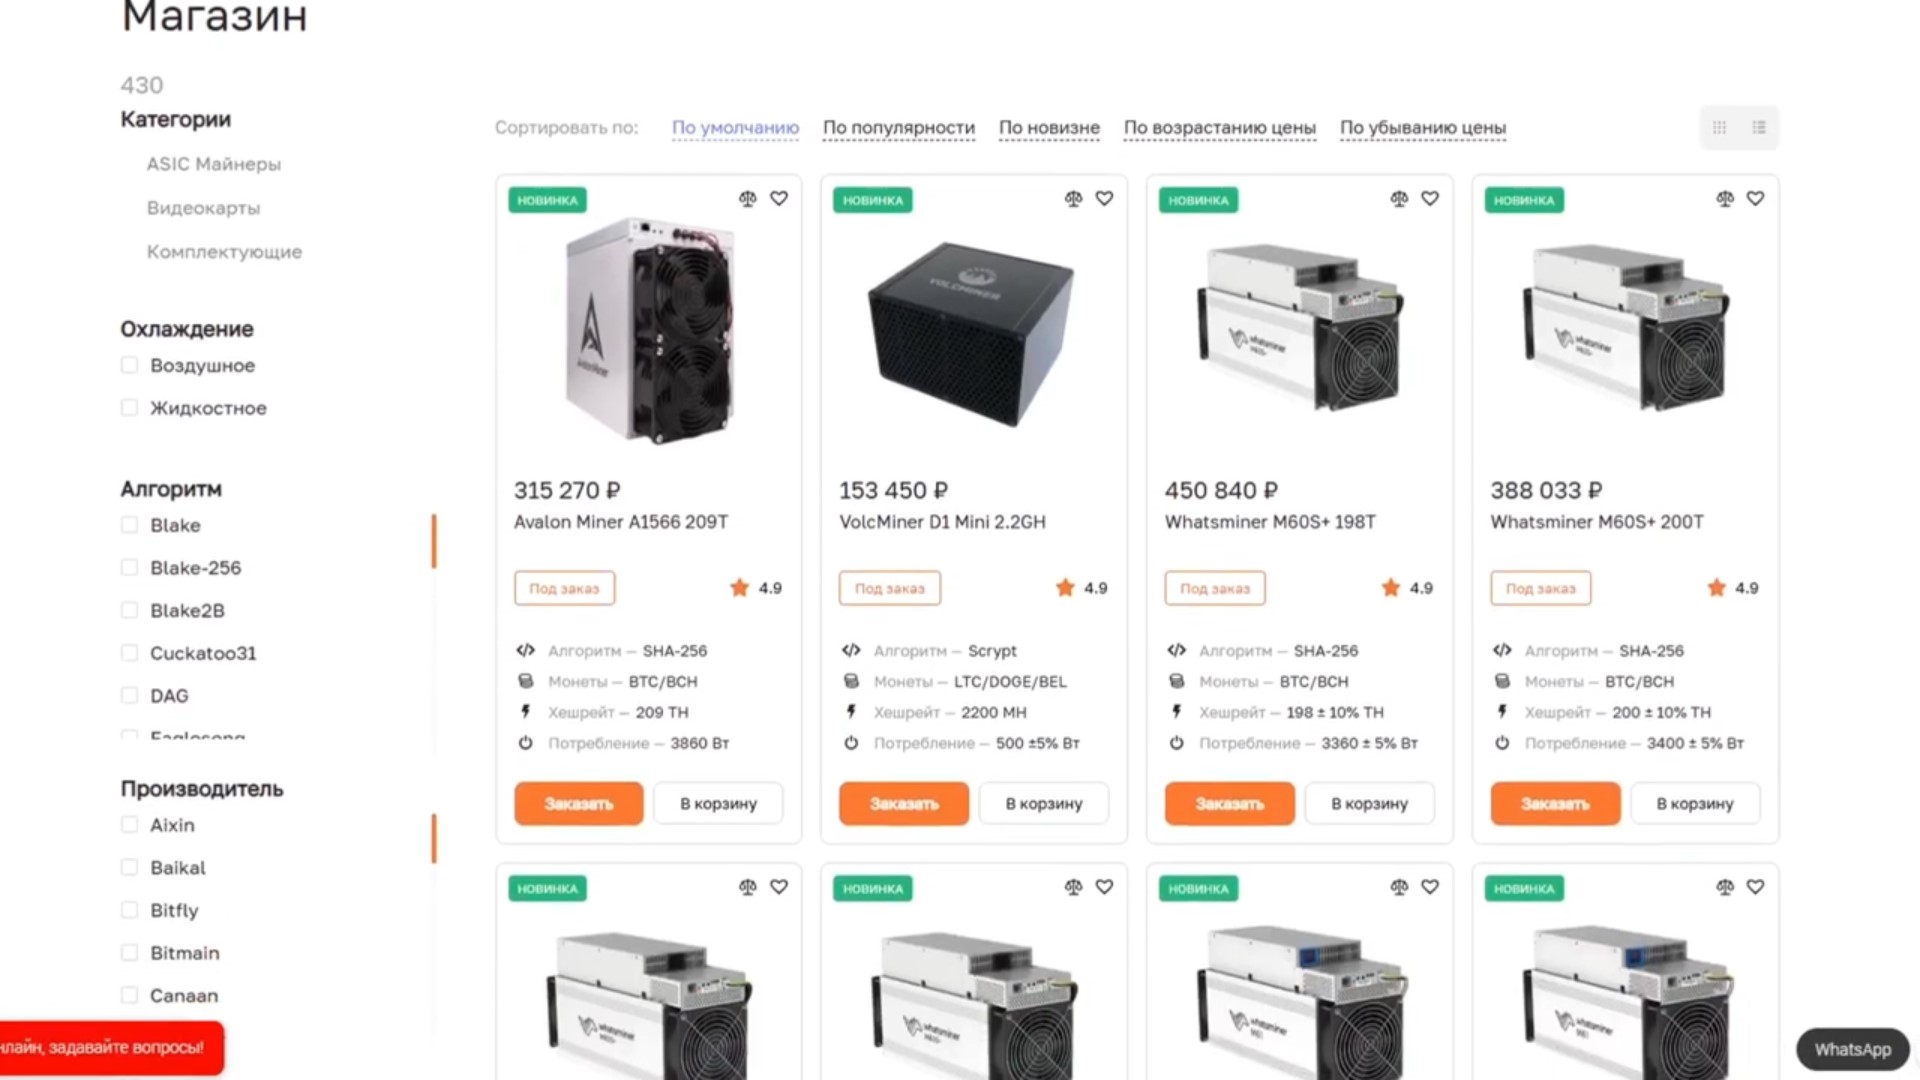This screenshot has width=1920, height=1080.
Task: Sort by По возрастанию цены
Action: pos(1220,128)
